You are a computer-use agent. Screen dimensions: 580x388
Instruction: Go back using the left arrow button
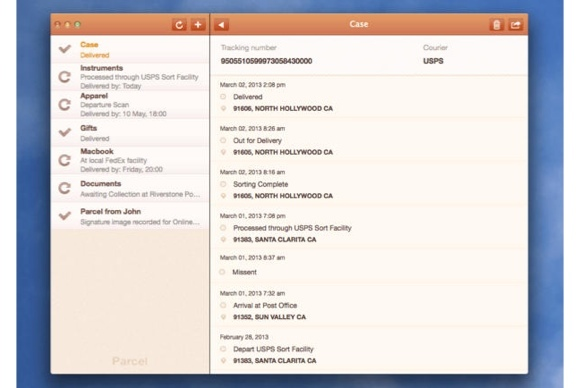point(221,25)
